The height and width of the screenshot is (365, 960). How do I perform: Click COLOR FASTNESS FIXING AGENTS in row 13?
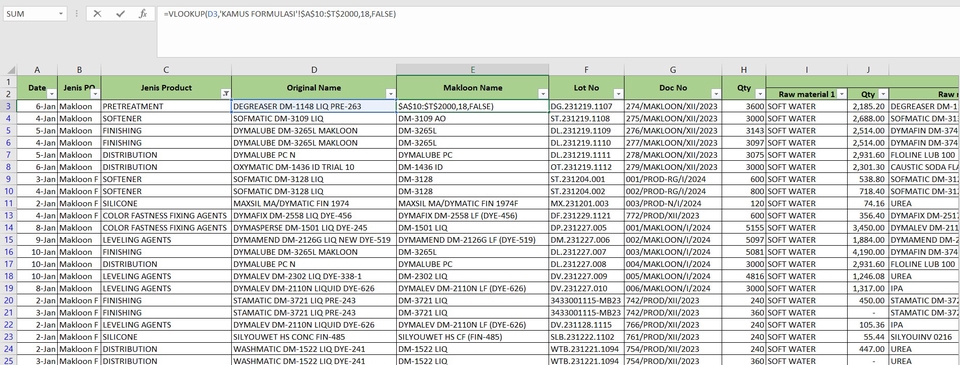[x=166, y=216]
